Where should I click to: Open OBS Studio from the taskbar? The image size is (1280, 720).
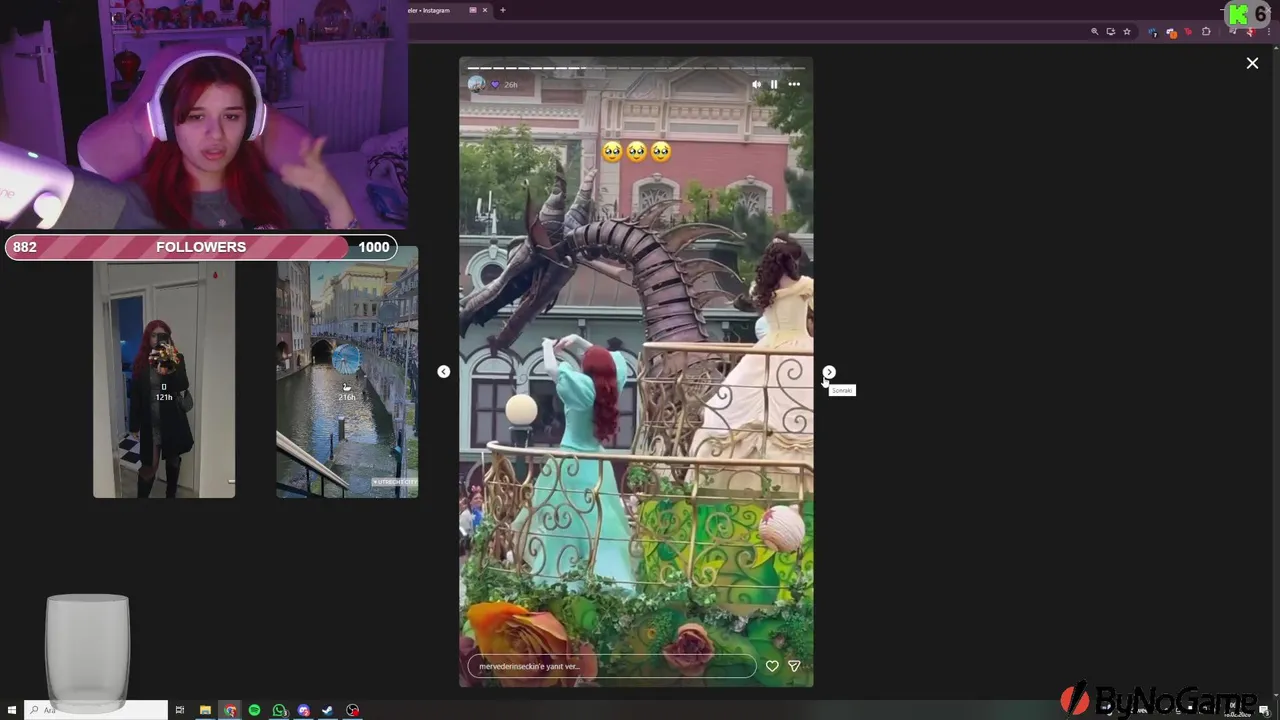tap(352, 710)
